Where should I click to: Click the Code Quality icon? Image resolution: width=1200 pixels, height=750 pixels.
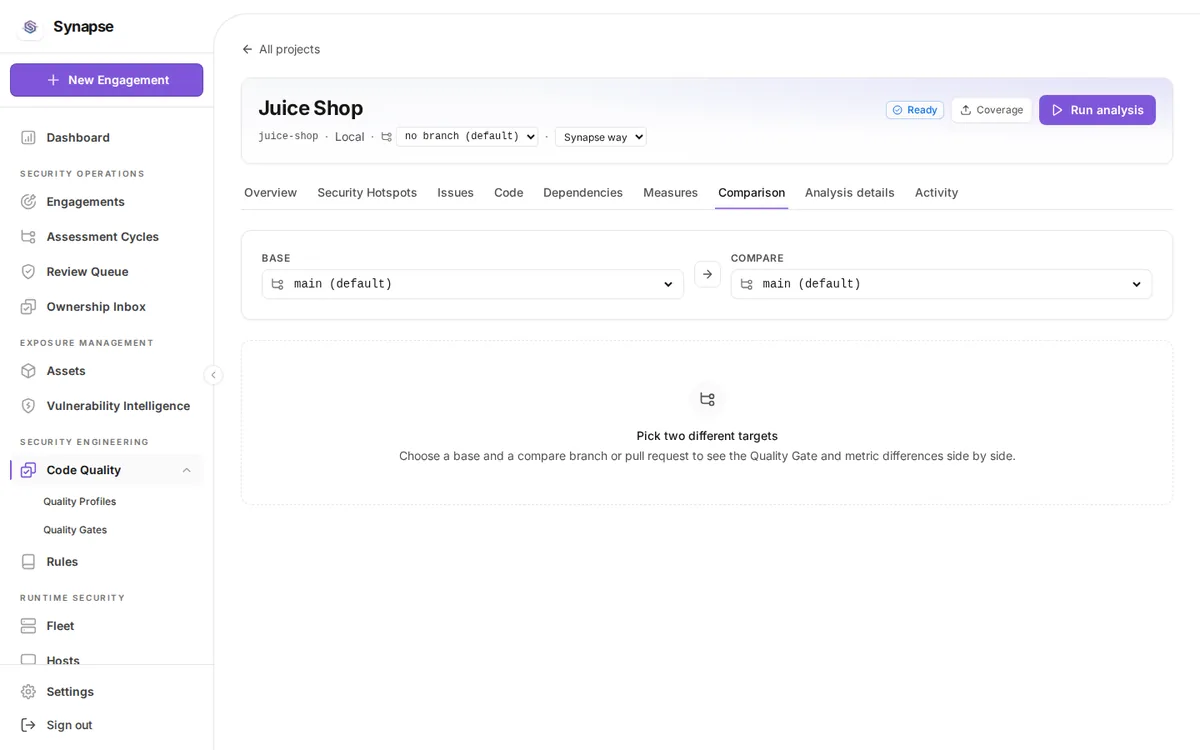28,470
